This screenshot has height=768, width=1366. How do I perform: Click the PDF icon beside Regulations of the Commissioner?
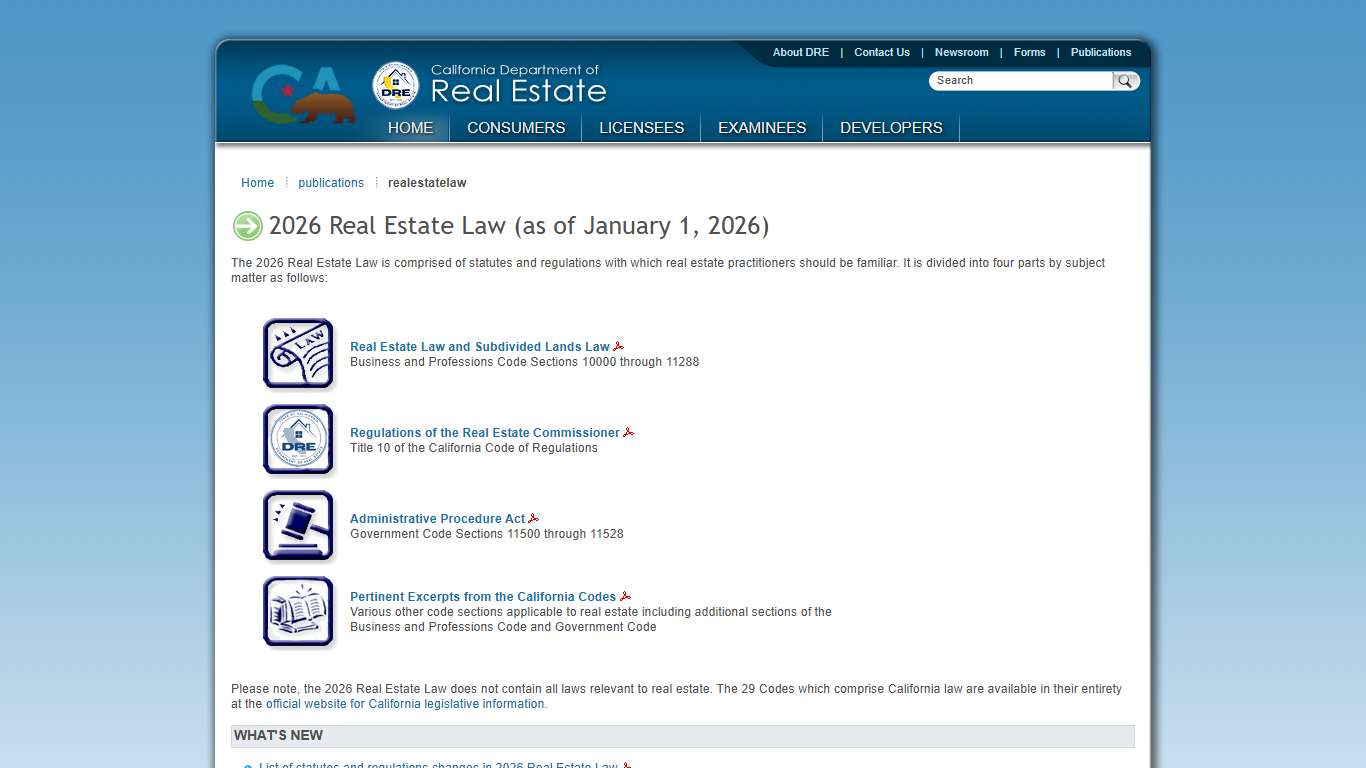629,431
